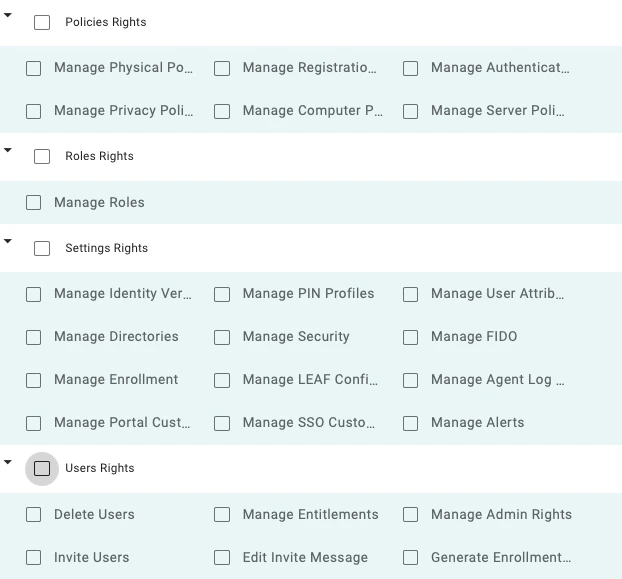622x579 pixels.
Task: Check the Roles Rights group checkbox
Action: (42, 156)
